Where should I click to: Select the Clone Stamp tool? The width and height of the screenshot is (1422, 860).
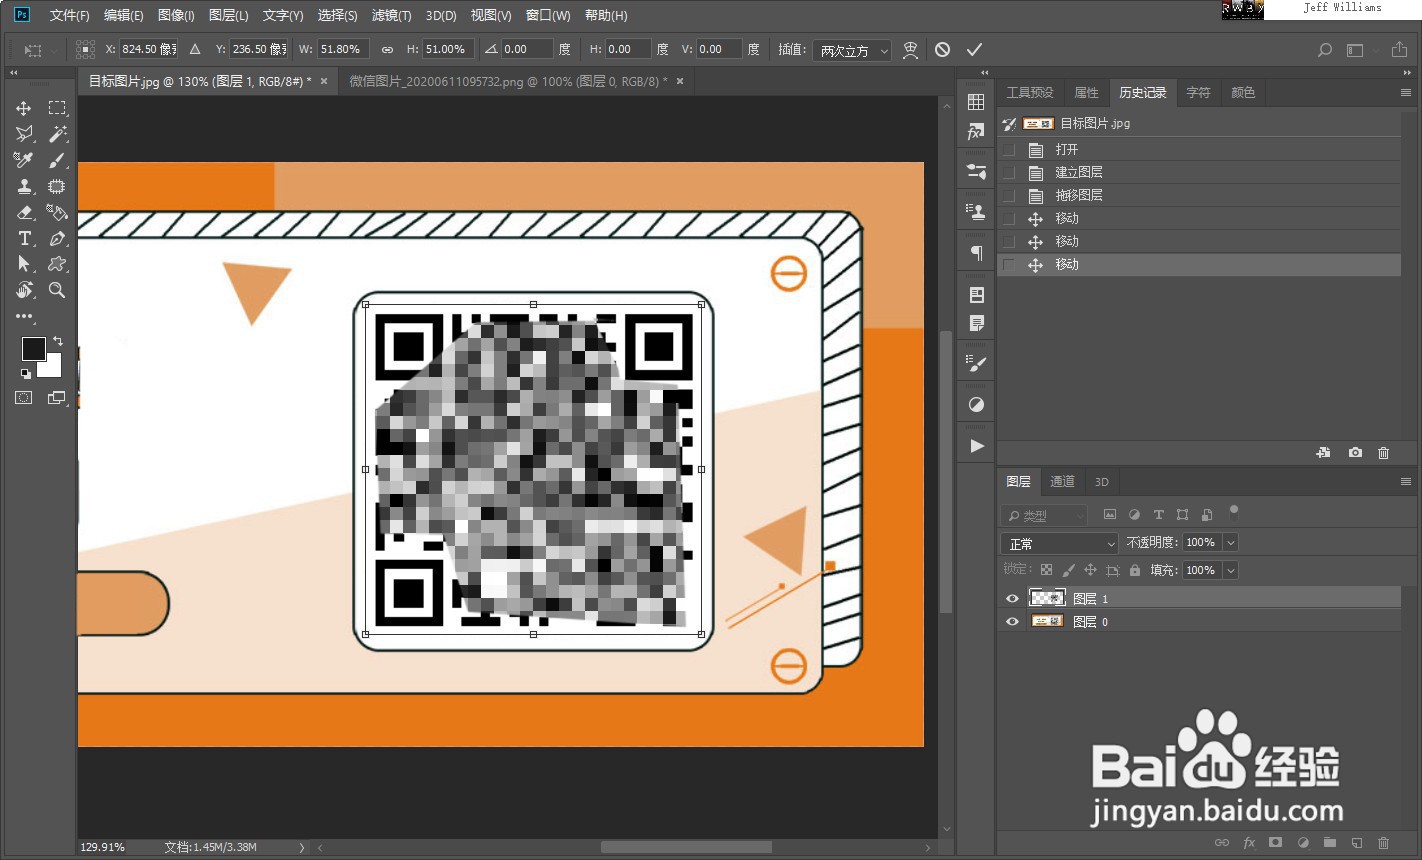pos(24,186)
